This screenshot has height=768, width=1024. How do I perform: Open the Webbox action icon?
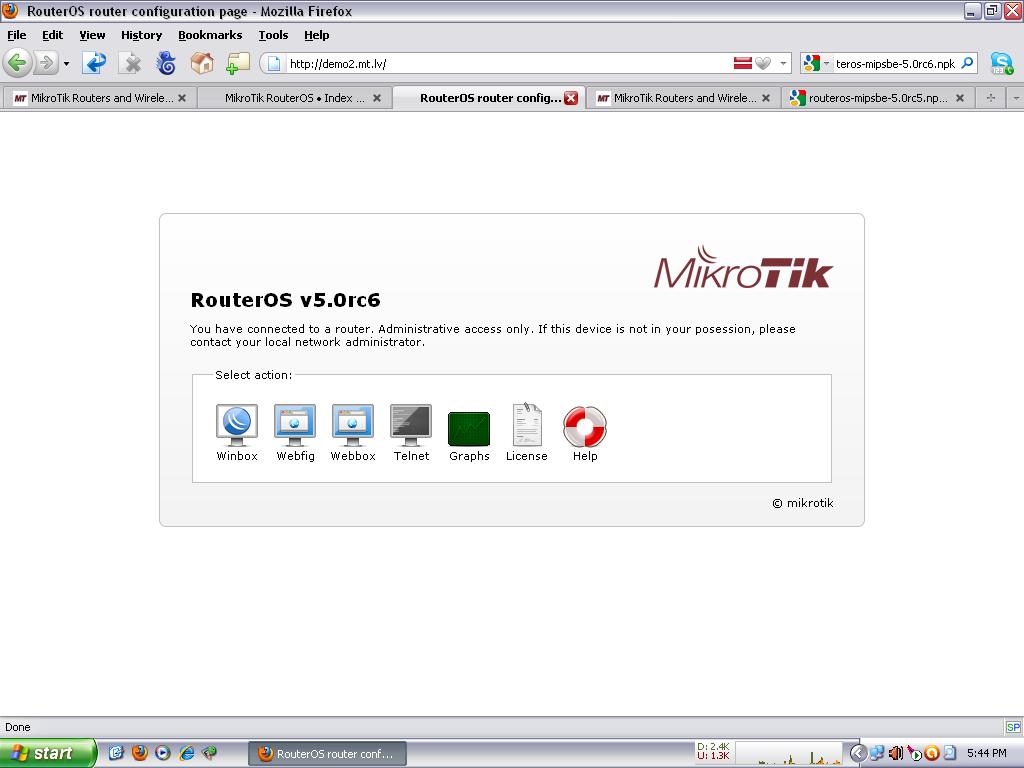tap(353, 424)
